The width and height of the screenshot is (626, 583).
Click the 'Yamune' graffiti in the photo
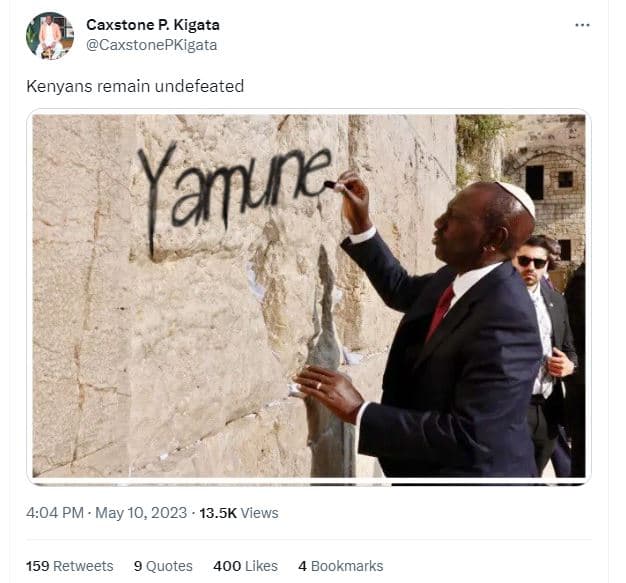pyautogui.click(x=235, y=192)
